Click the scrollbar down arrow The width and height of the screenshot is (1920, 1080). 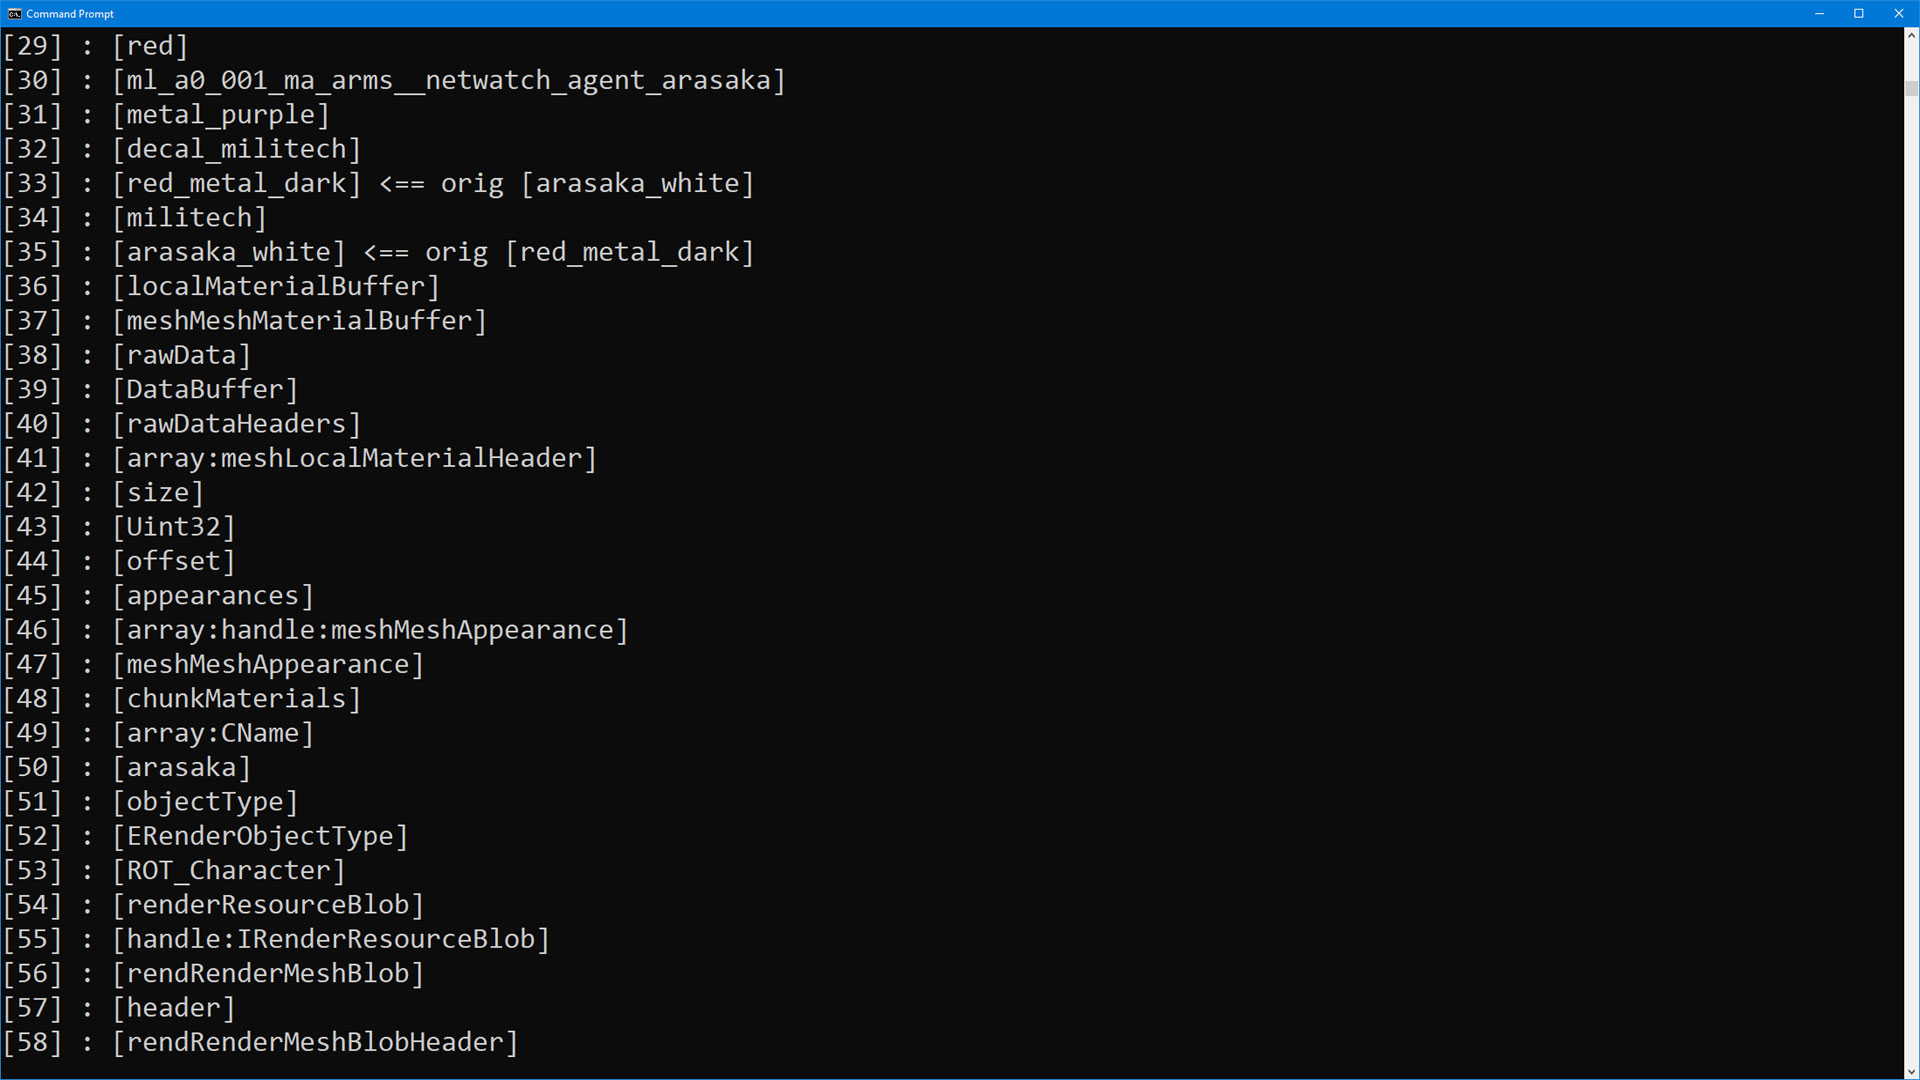point(1911,1072)
